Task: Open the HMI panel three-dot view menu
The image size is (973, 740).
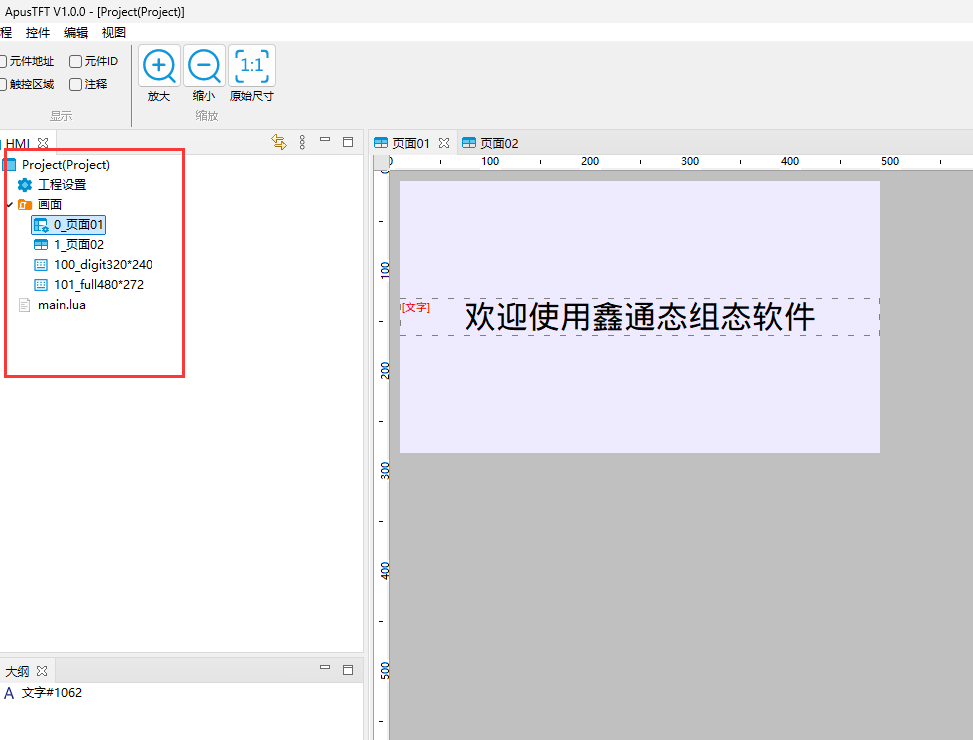Action: point(302,142)
